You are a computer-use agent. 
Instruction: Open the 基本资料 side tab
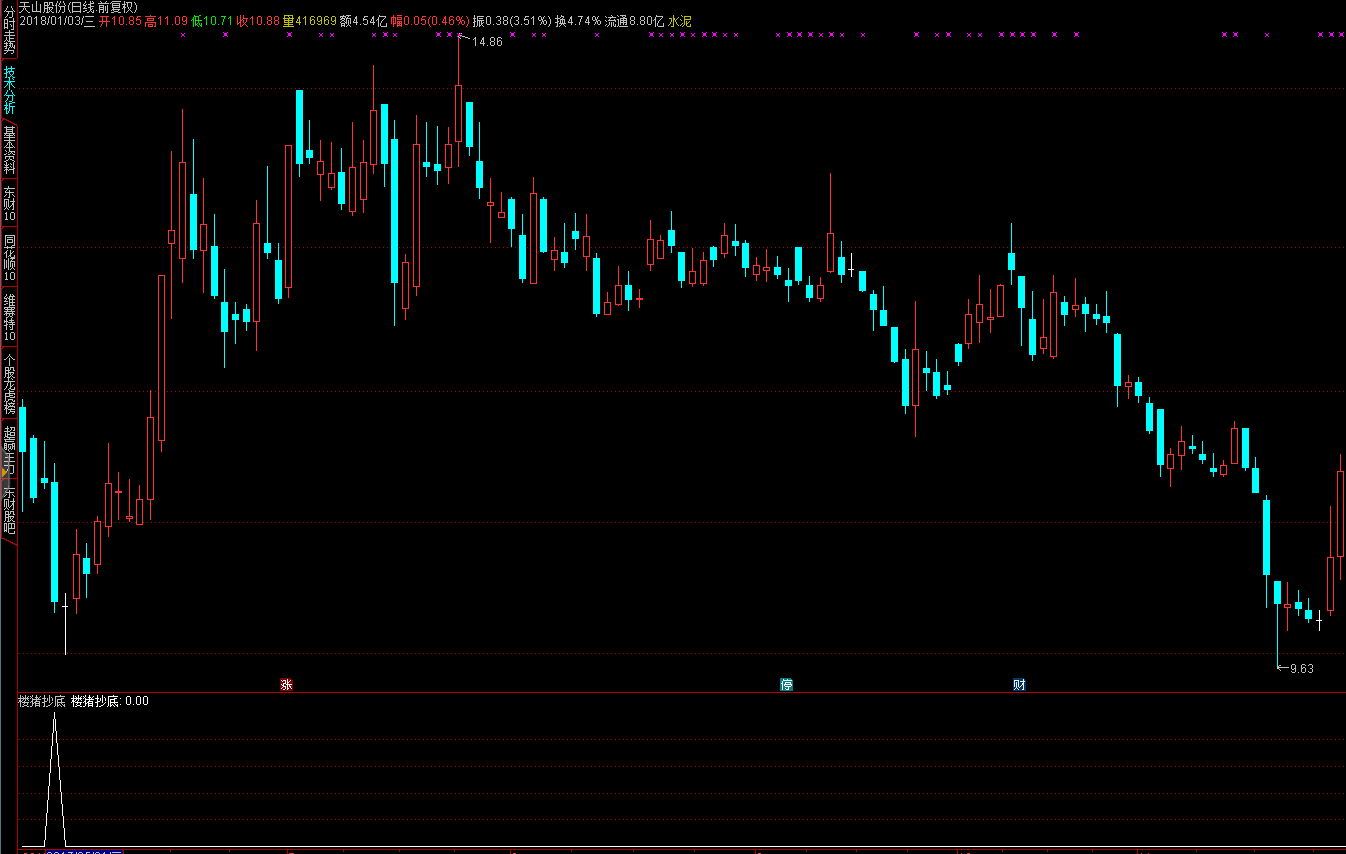9,150
